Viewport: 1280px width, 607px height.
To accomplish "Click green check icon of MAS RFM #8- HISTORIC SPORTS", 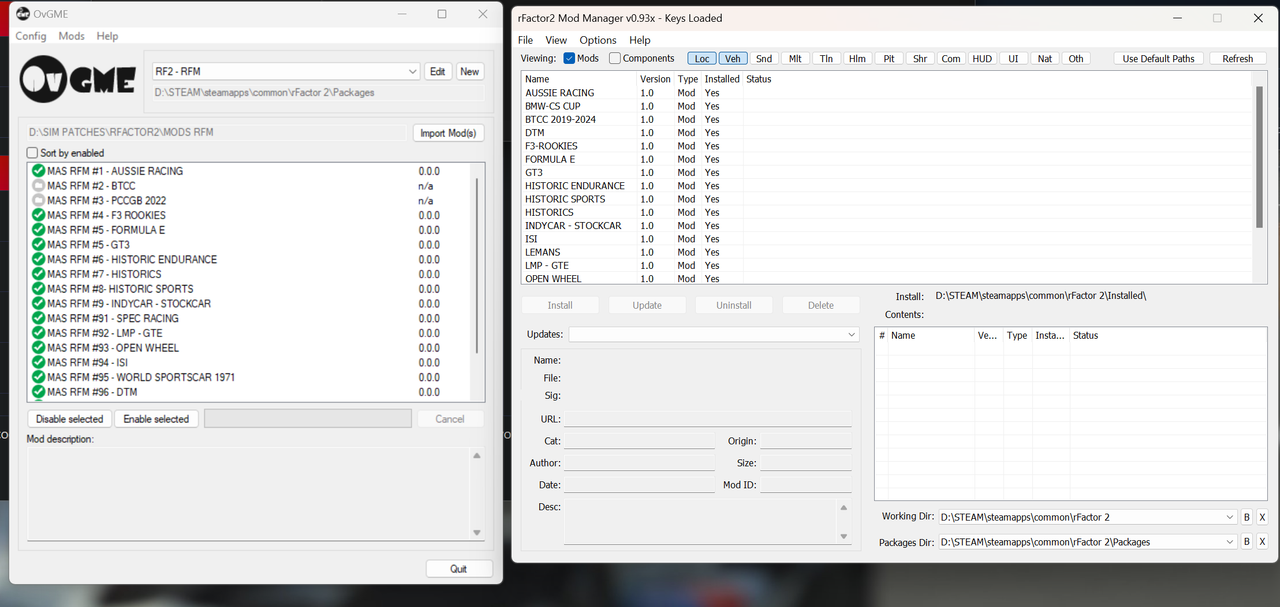I will [x=39, y=289].
